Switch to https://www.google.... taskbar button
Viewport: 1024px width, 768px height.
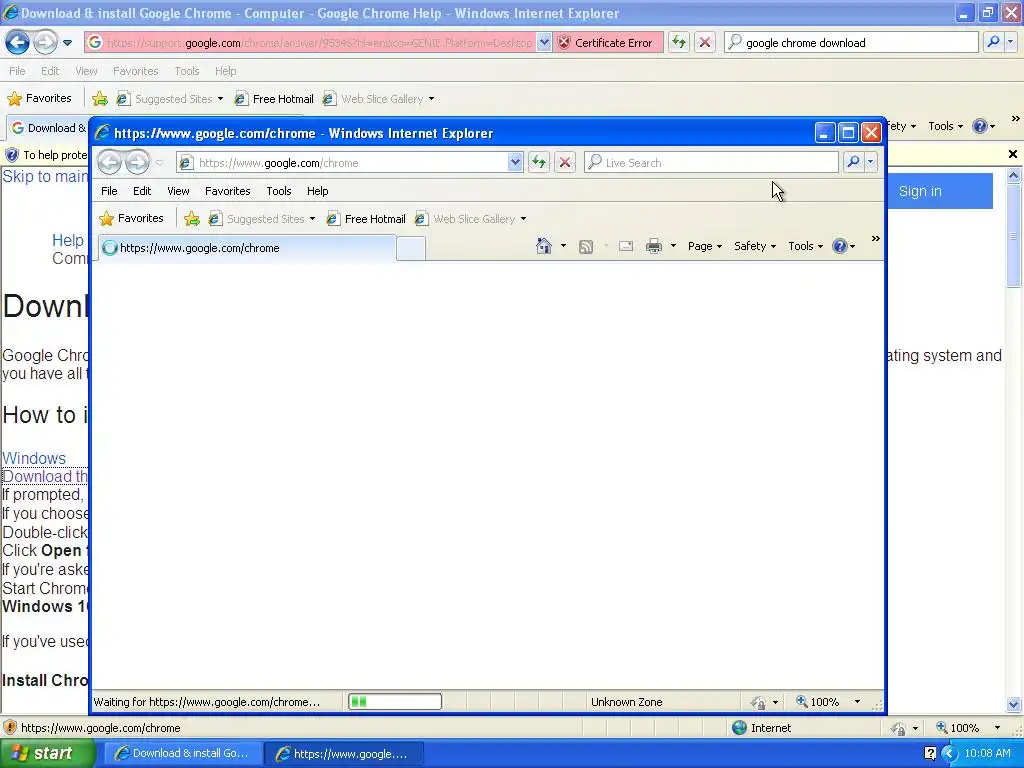pos(344,754)
